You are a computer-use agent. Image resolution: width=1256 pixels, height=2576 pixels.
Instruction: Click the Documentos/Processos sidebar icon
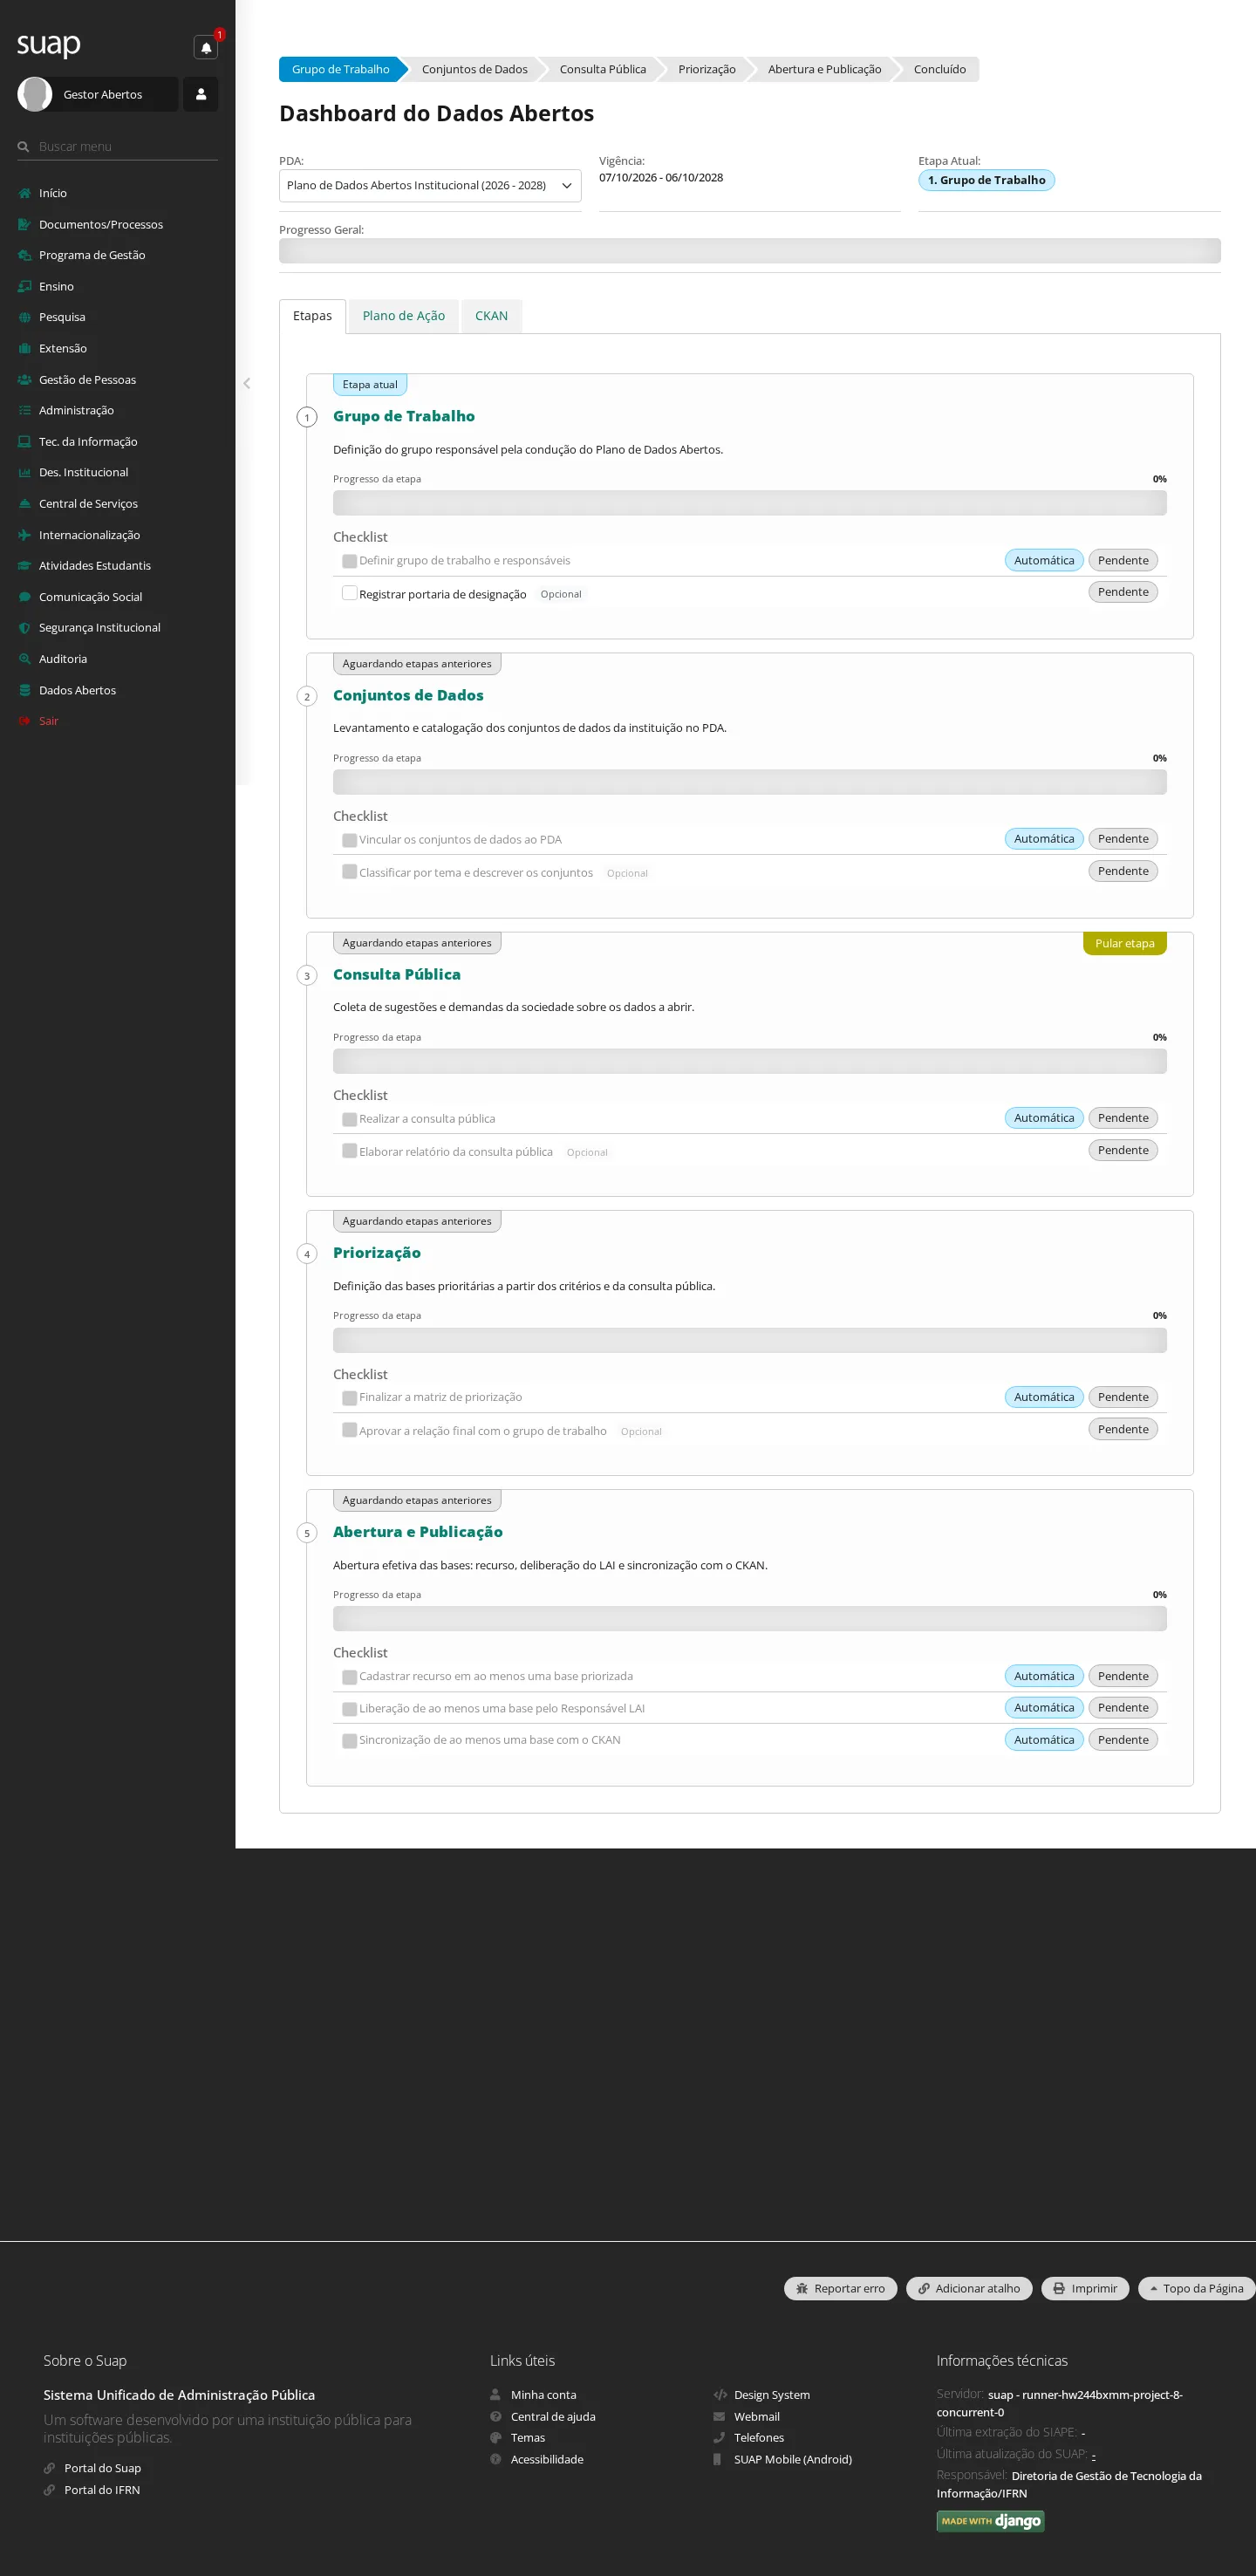(24, 224)
